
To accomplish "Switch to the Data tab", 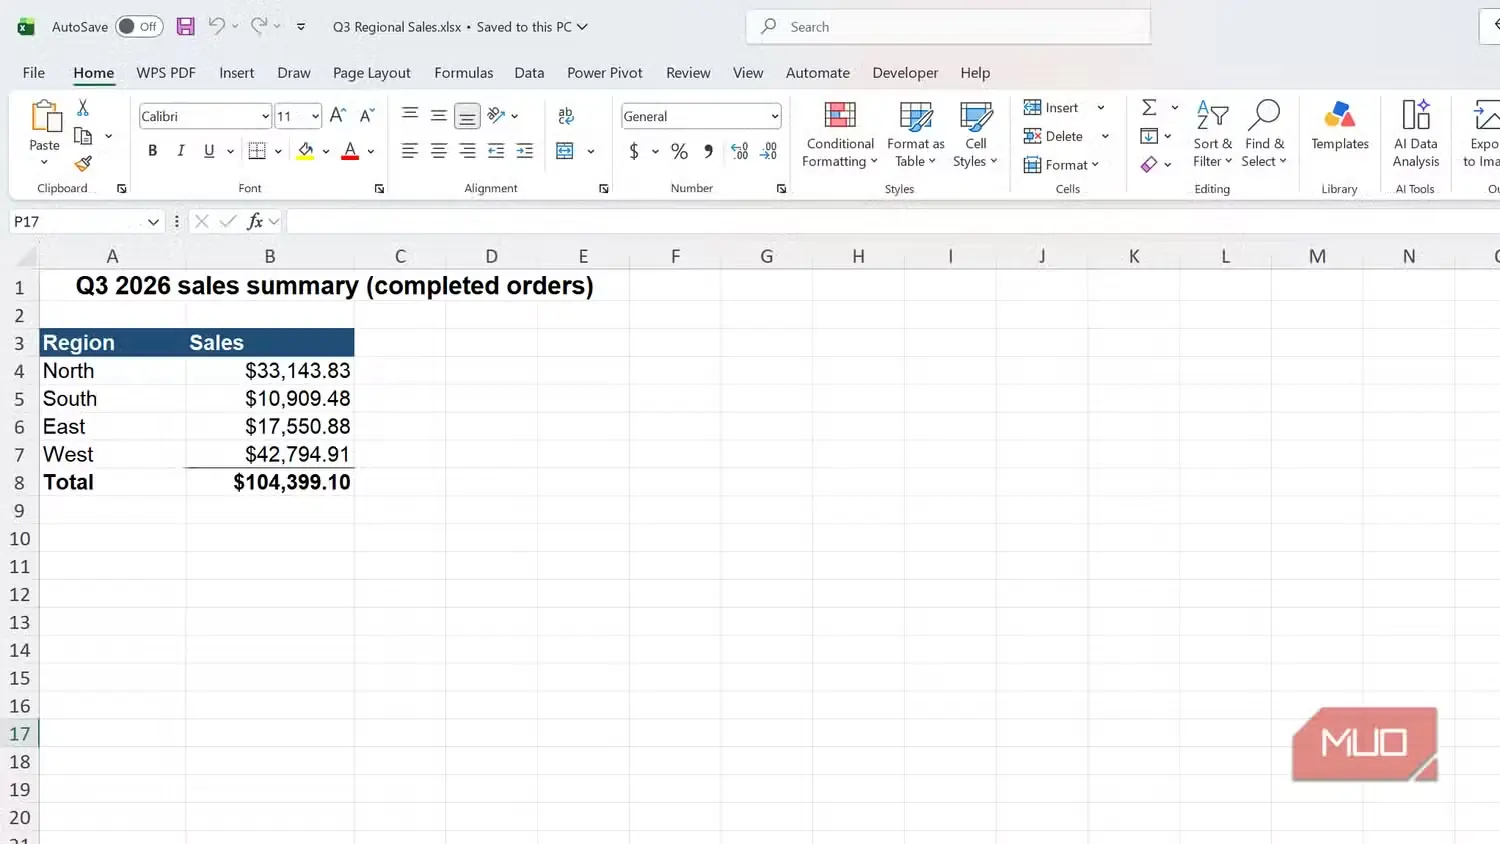I will (x=529, y=72).
